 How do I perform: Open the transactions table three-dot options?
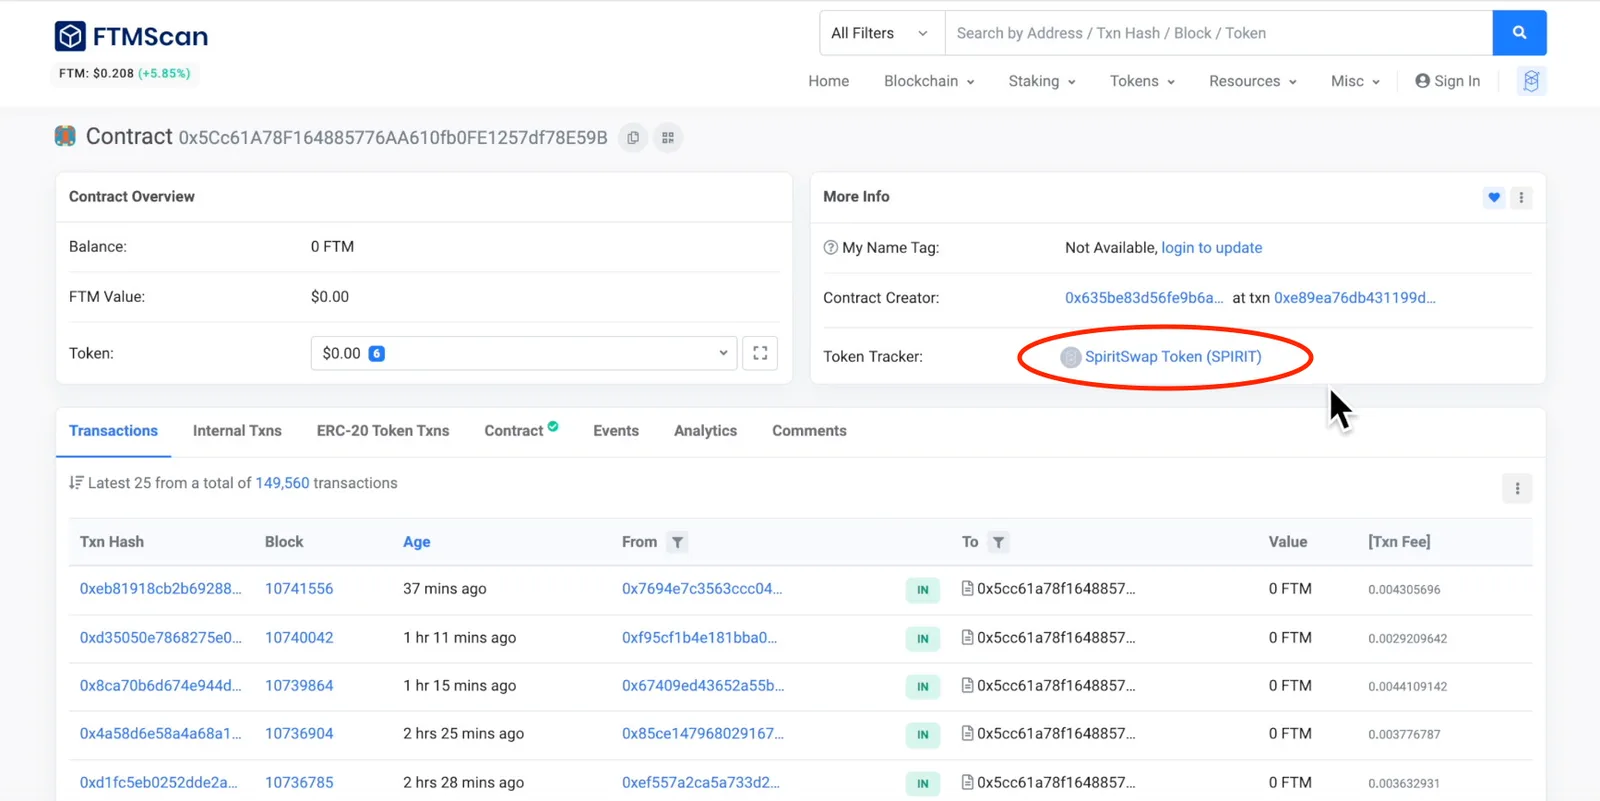point(1517,488)
